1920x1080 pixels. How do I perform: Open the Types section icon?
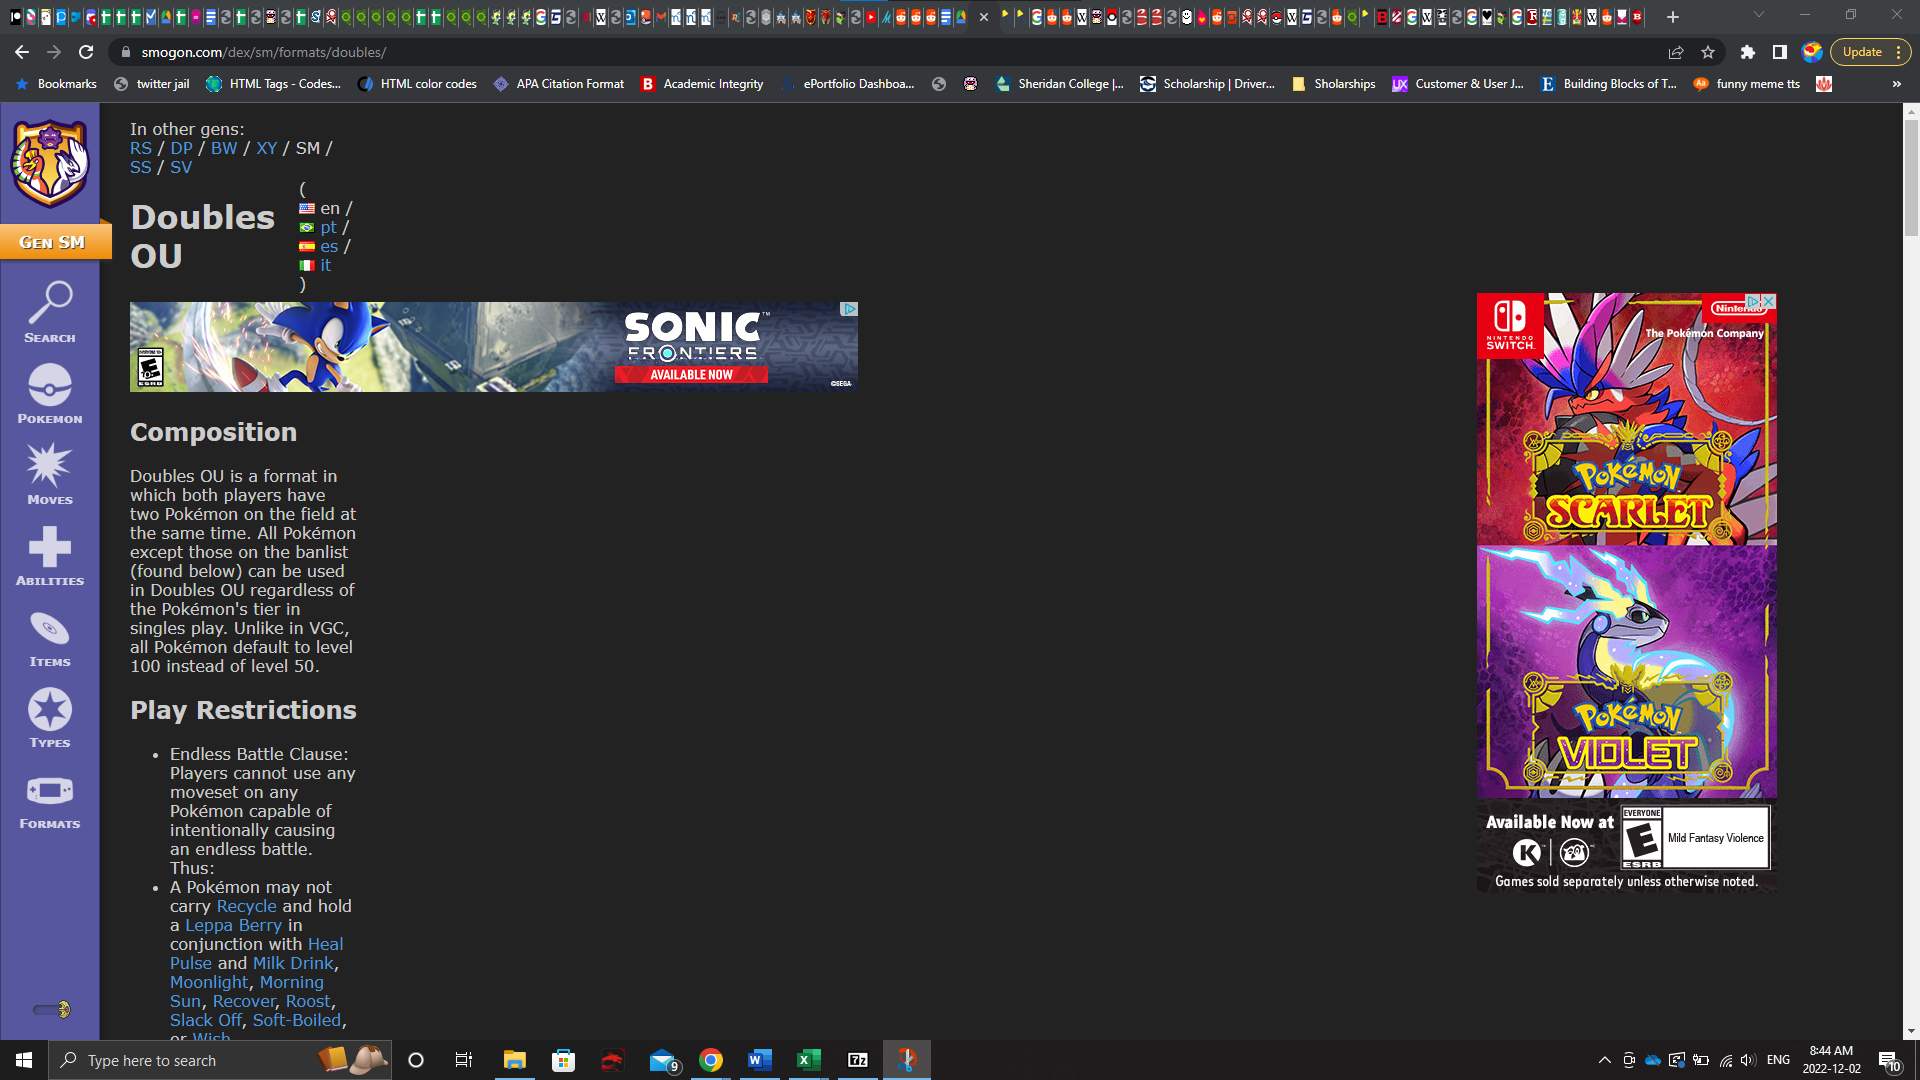click(50, 717)
